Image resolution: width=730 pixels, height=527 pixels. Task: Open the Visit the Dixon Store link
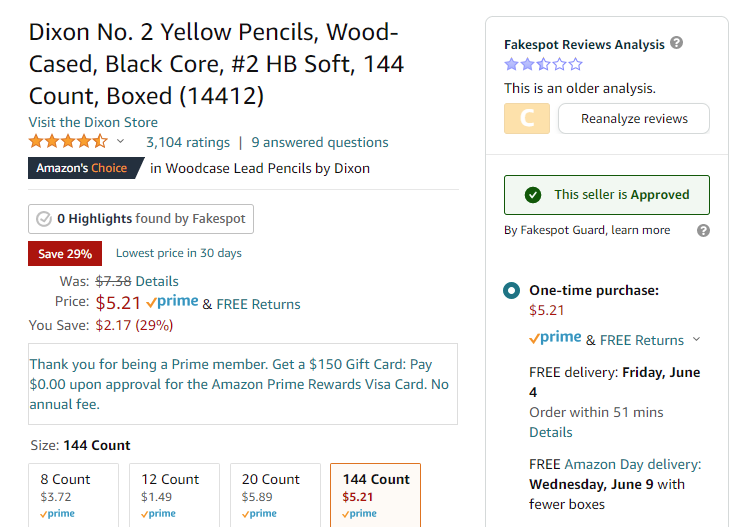(x=93, y=122)
